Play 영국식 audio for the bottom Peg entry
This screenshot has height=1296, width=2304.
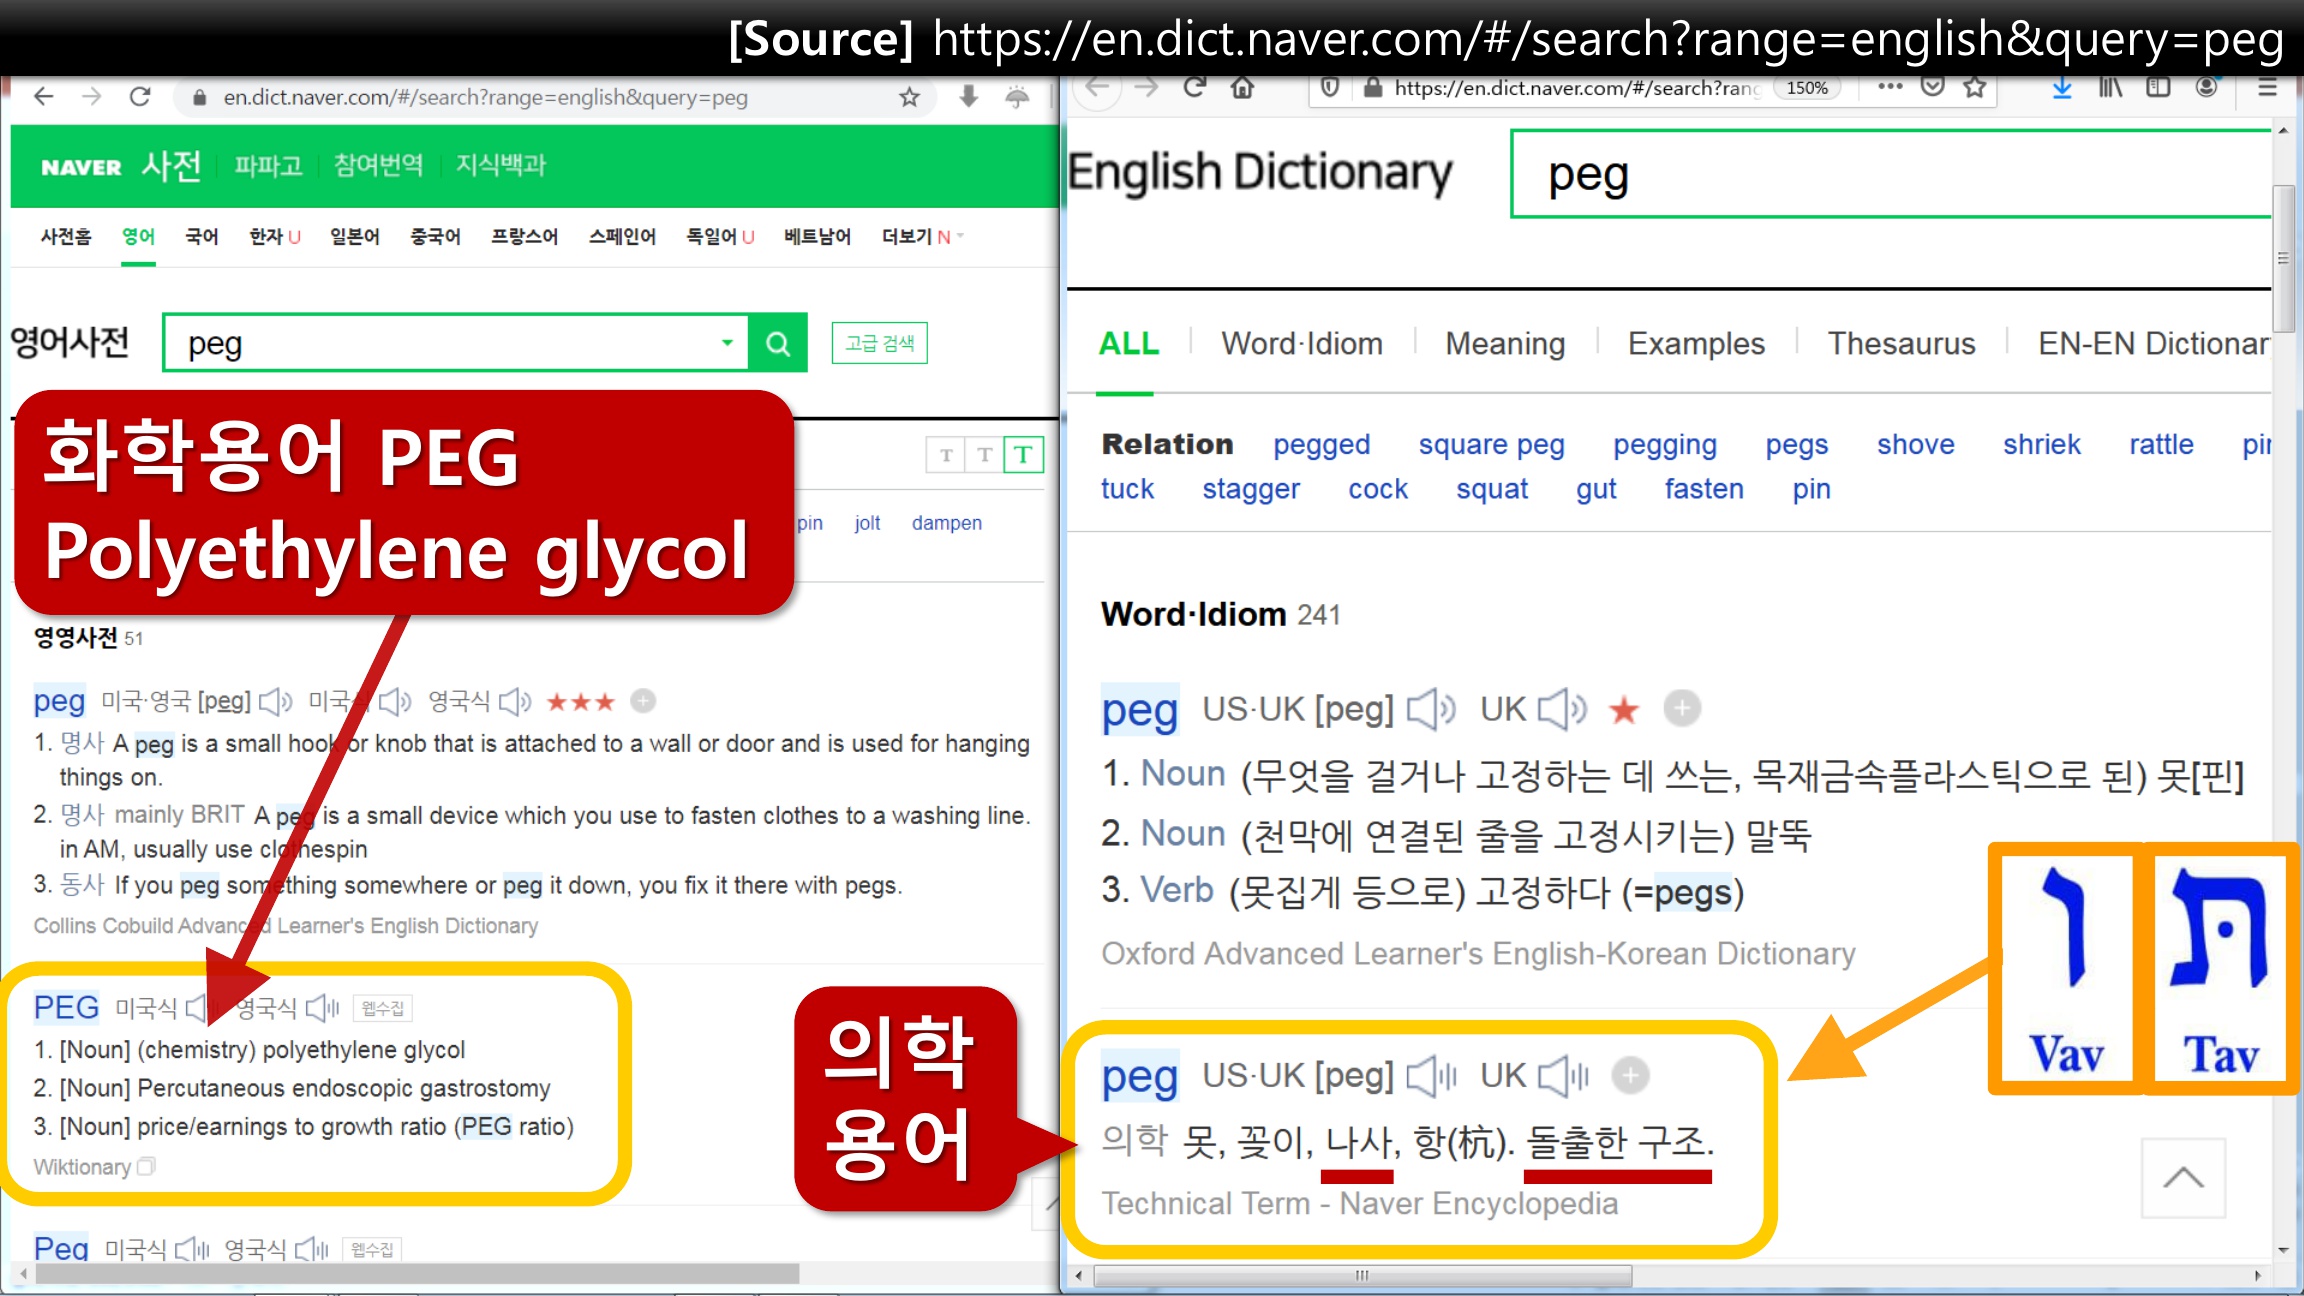tap(311, 1249)
